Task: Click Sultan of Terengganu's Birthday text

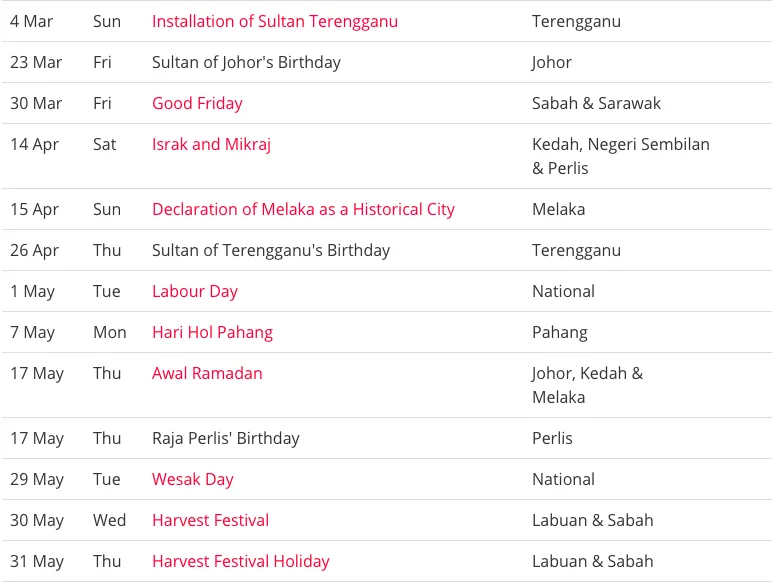Action: 271,250
